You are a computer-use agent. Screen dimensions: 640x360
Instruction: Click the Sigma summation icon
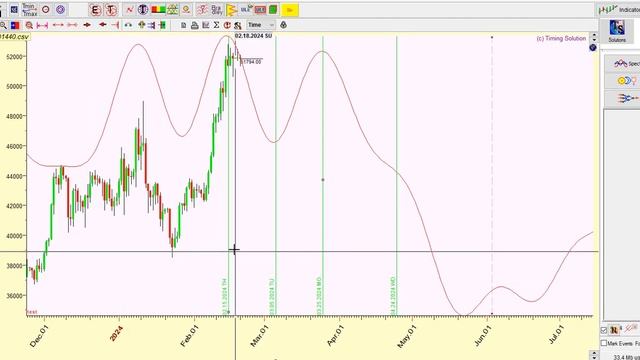[x=216, y=25]
